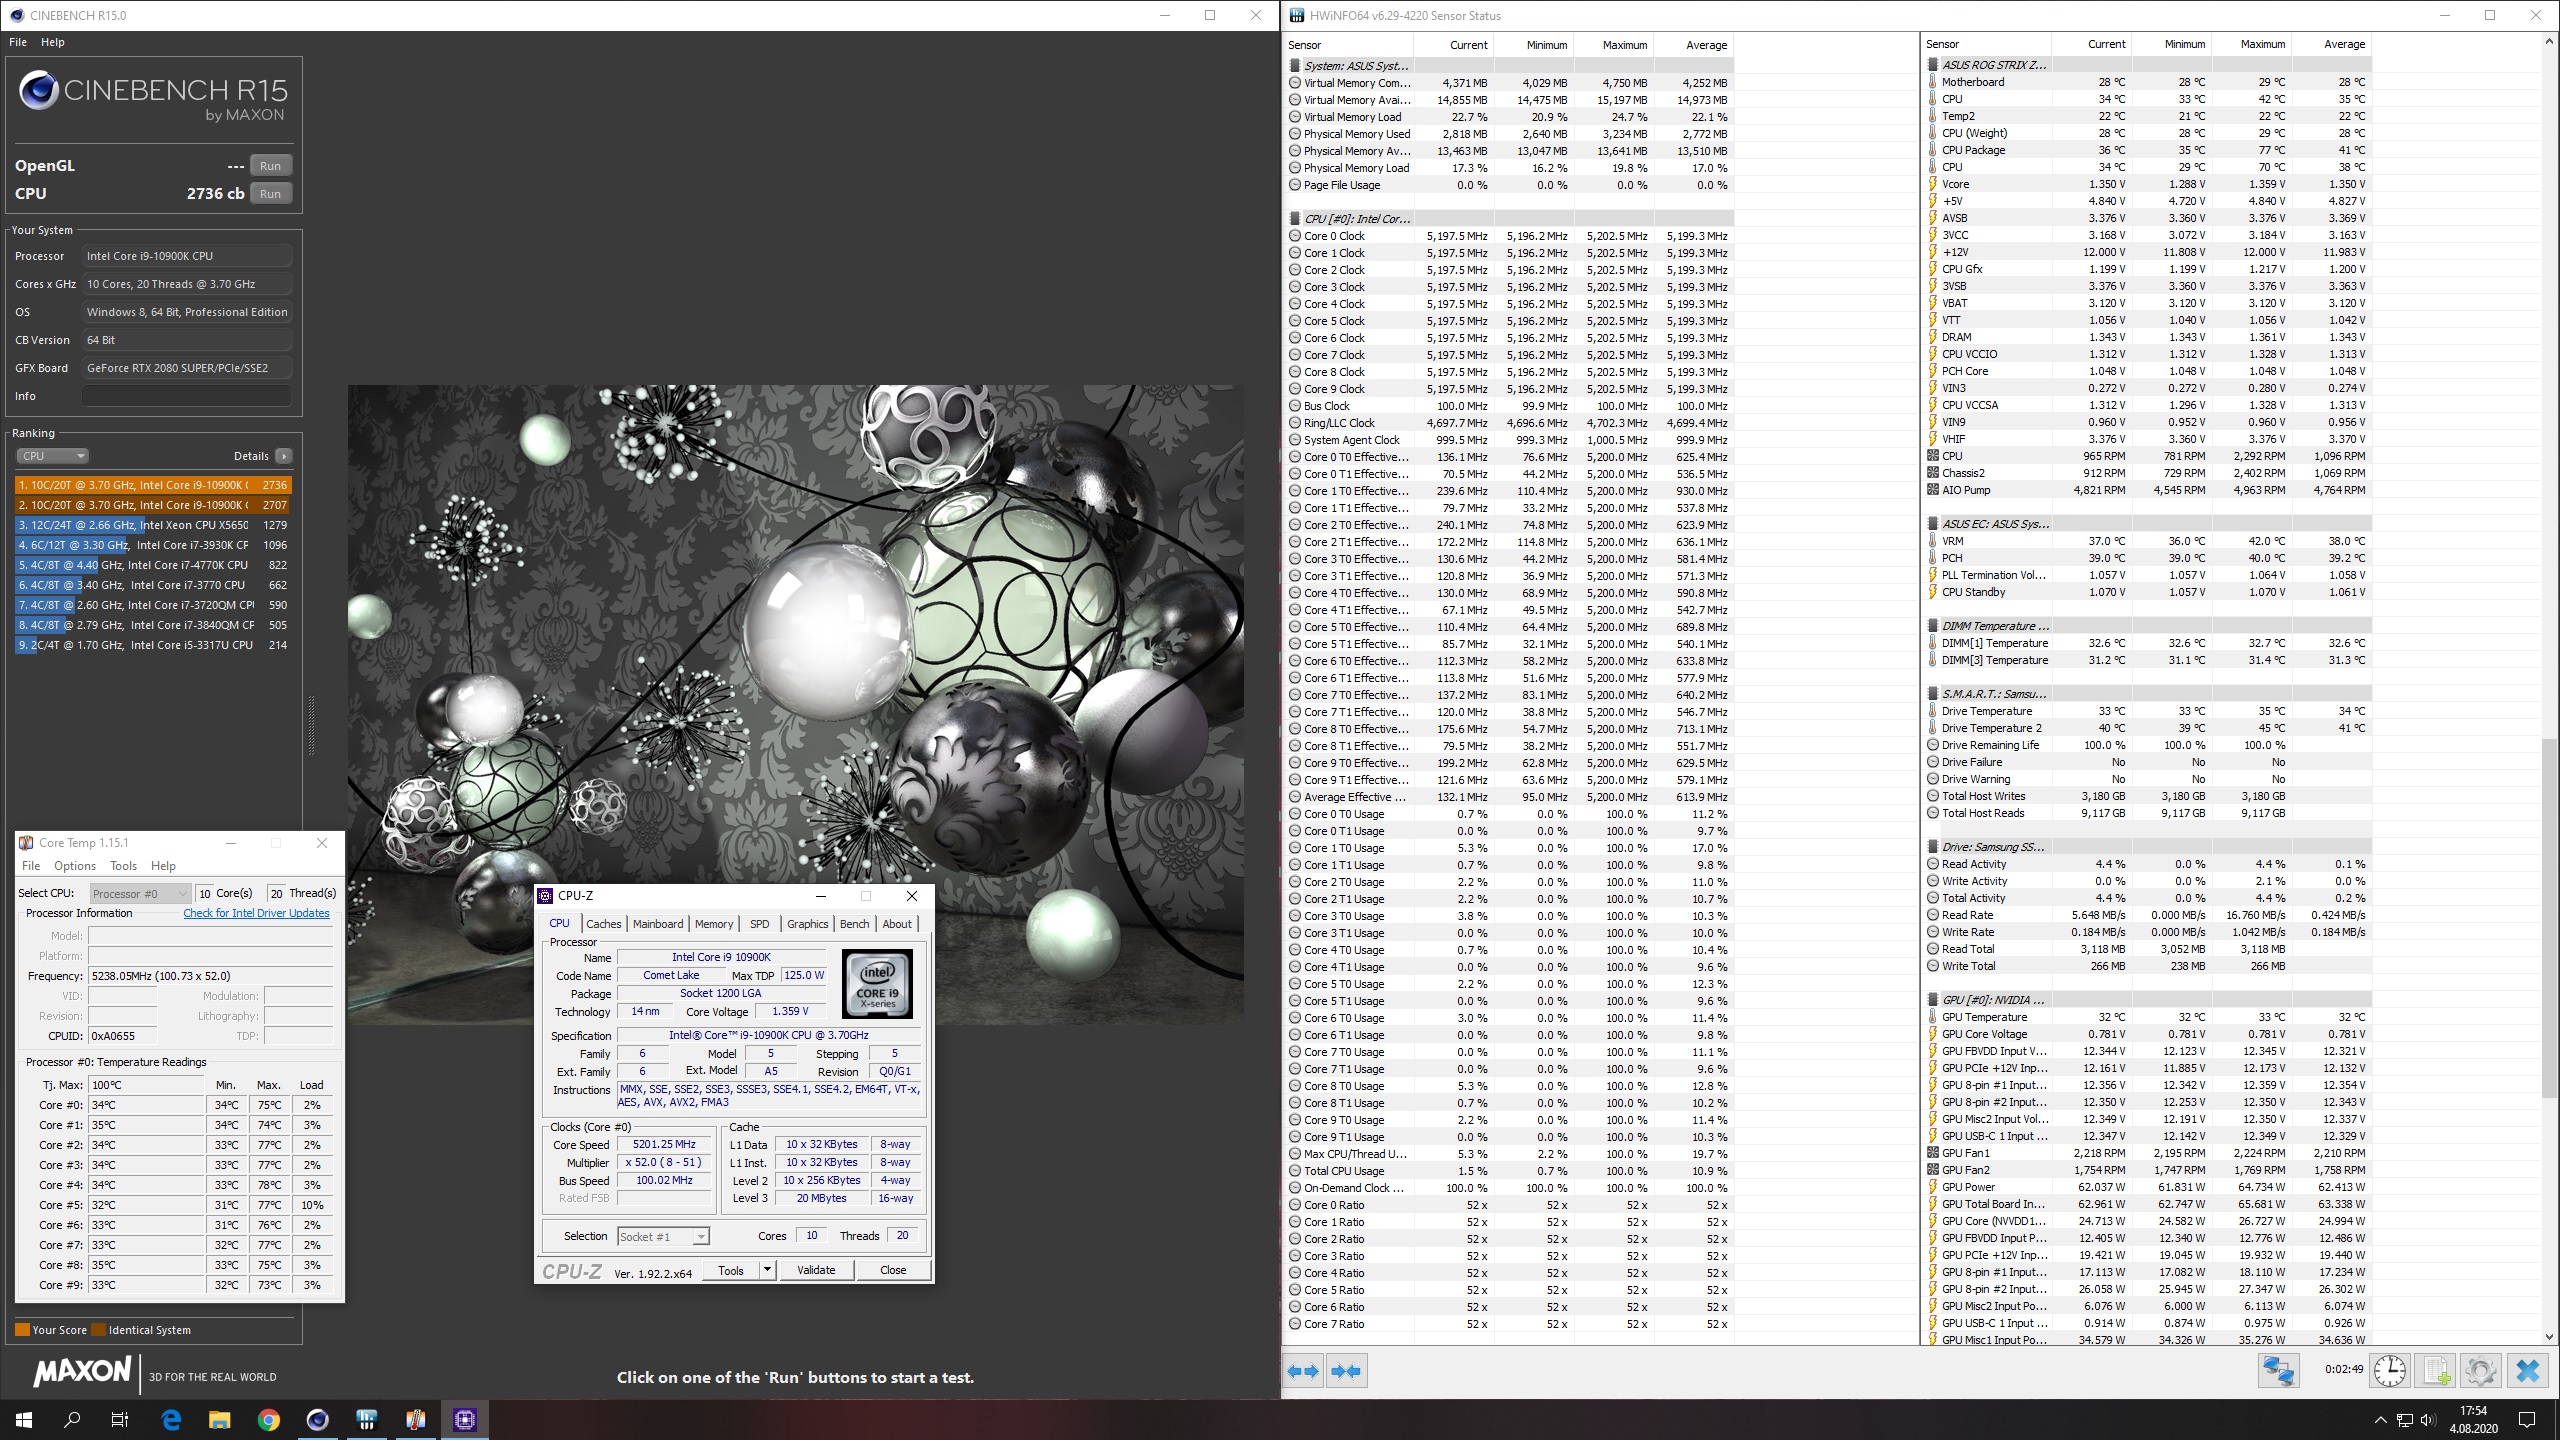Close HWiNFO sensors with blue X icon
Viewport: 2560px width, 1440px height.
[x=2528, y=1370]
